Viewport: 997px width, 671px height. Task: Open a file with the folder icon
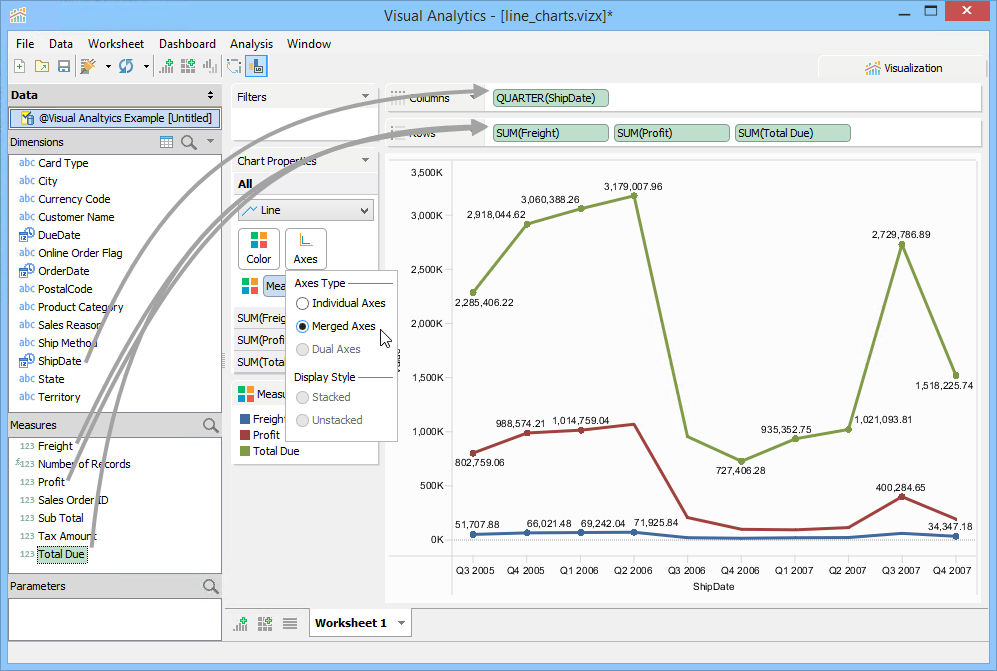(x=42, y=66)
